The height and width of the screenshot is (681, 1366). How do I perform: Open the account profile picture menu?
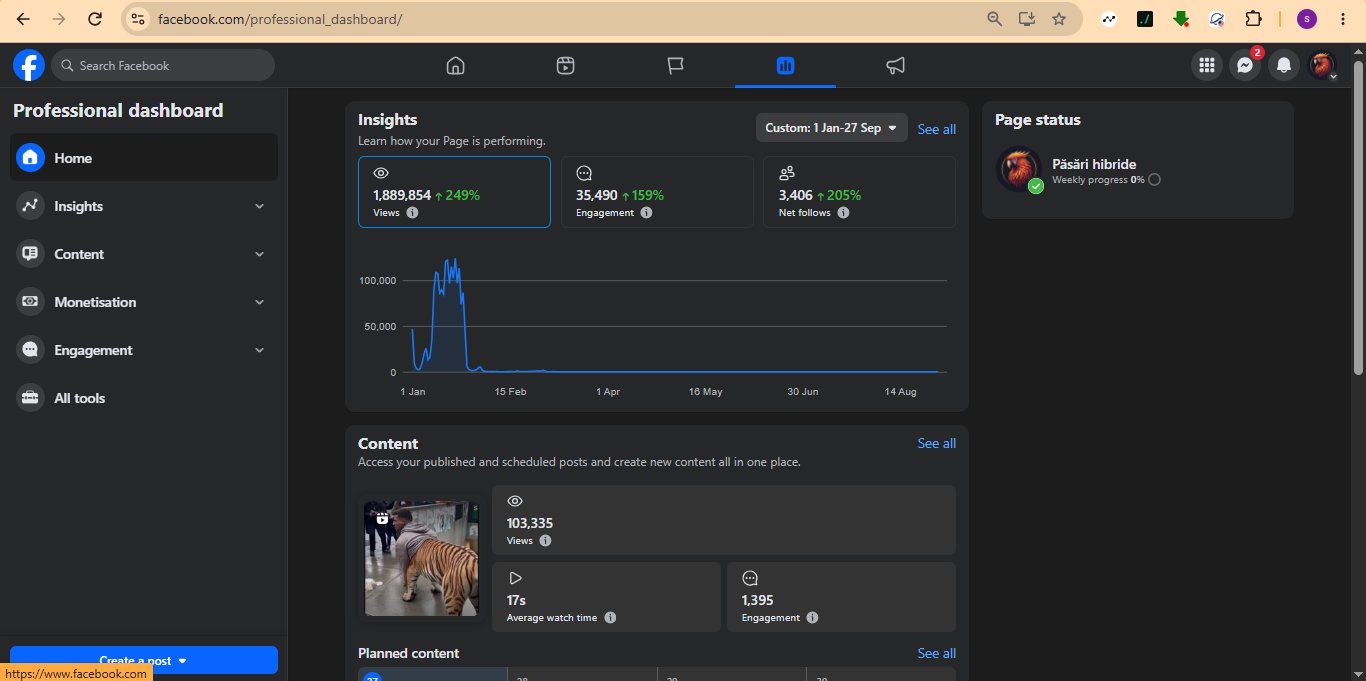(1322, 66)
